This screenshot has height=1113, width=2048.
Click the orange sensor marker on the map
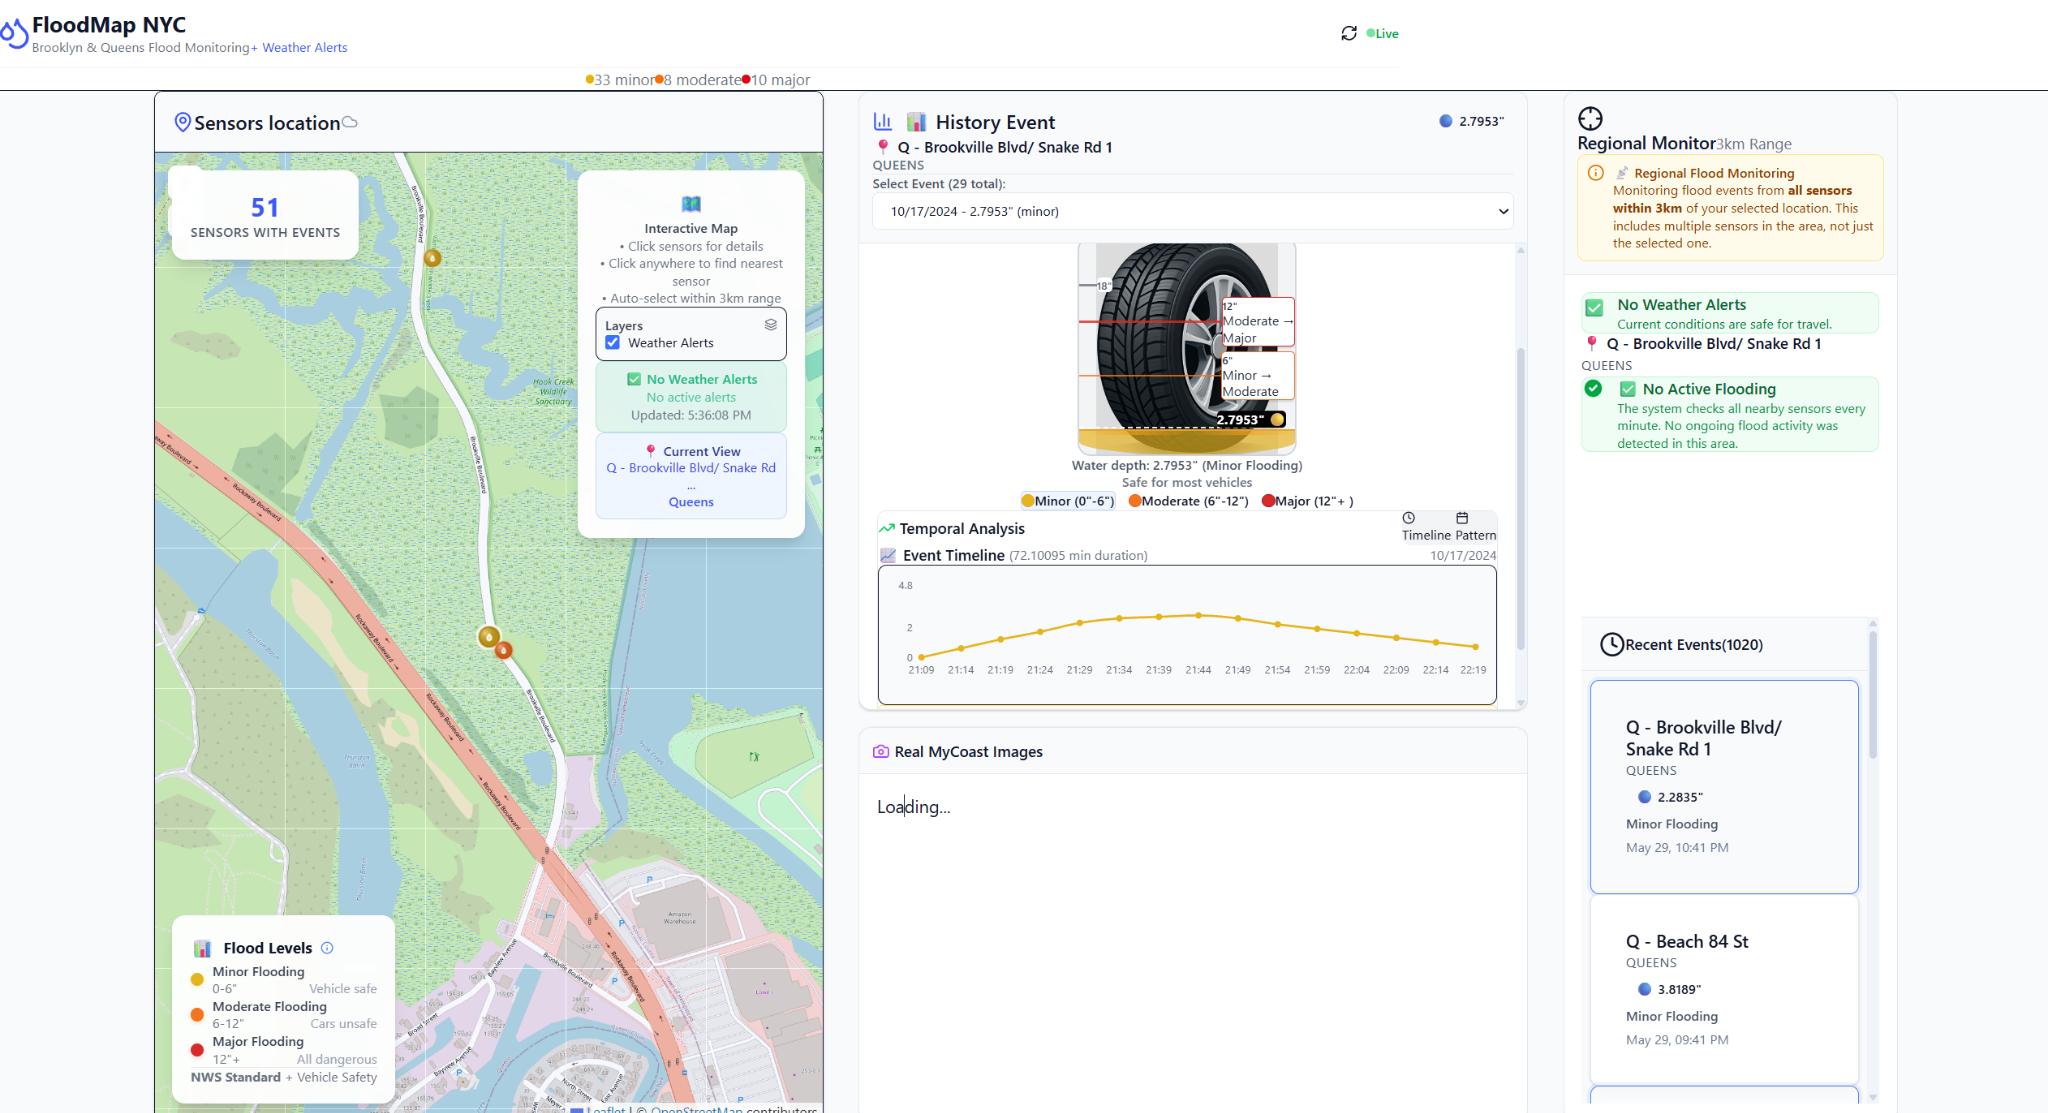click(x=504, y=650)
